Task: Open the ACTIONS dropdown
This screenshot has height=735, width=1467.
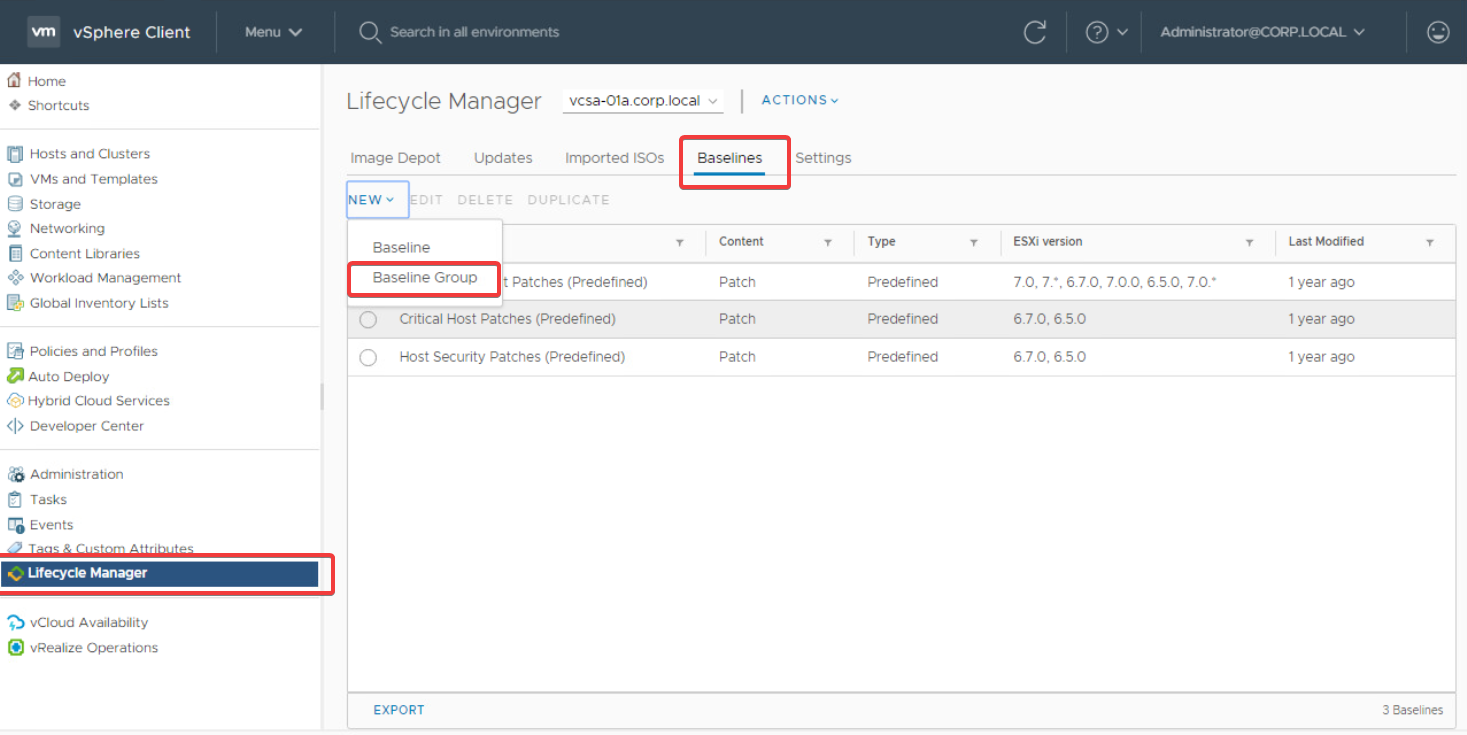Action: point(800,100)
